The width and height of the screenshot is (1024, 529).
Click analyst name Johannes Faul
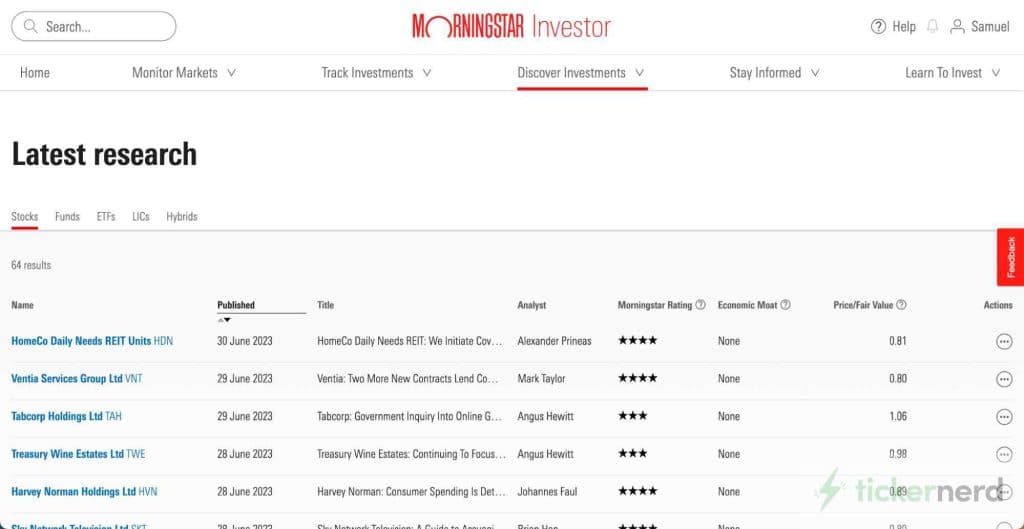pyautogui.click(x=547, y=492)
